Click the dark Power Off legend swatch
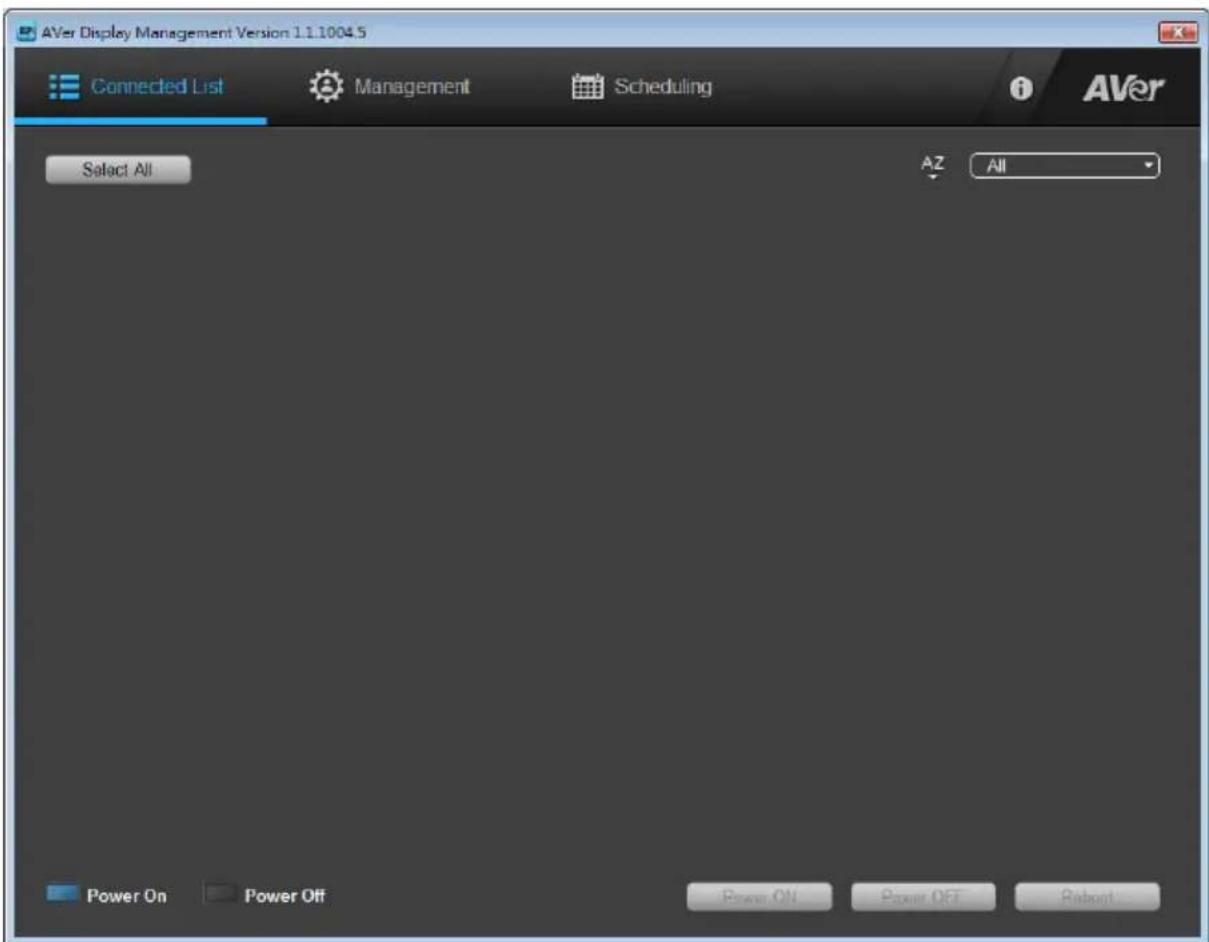 220,894
